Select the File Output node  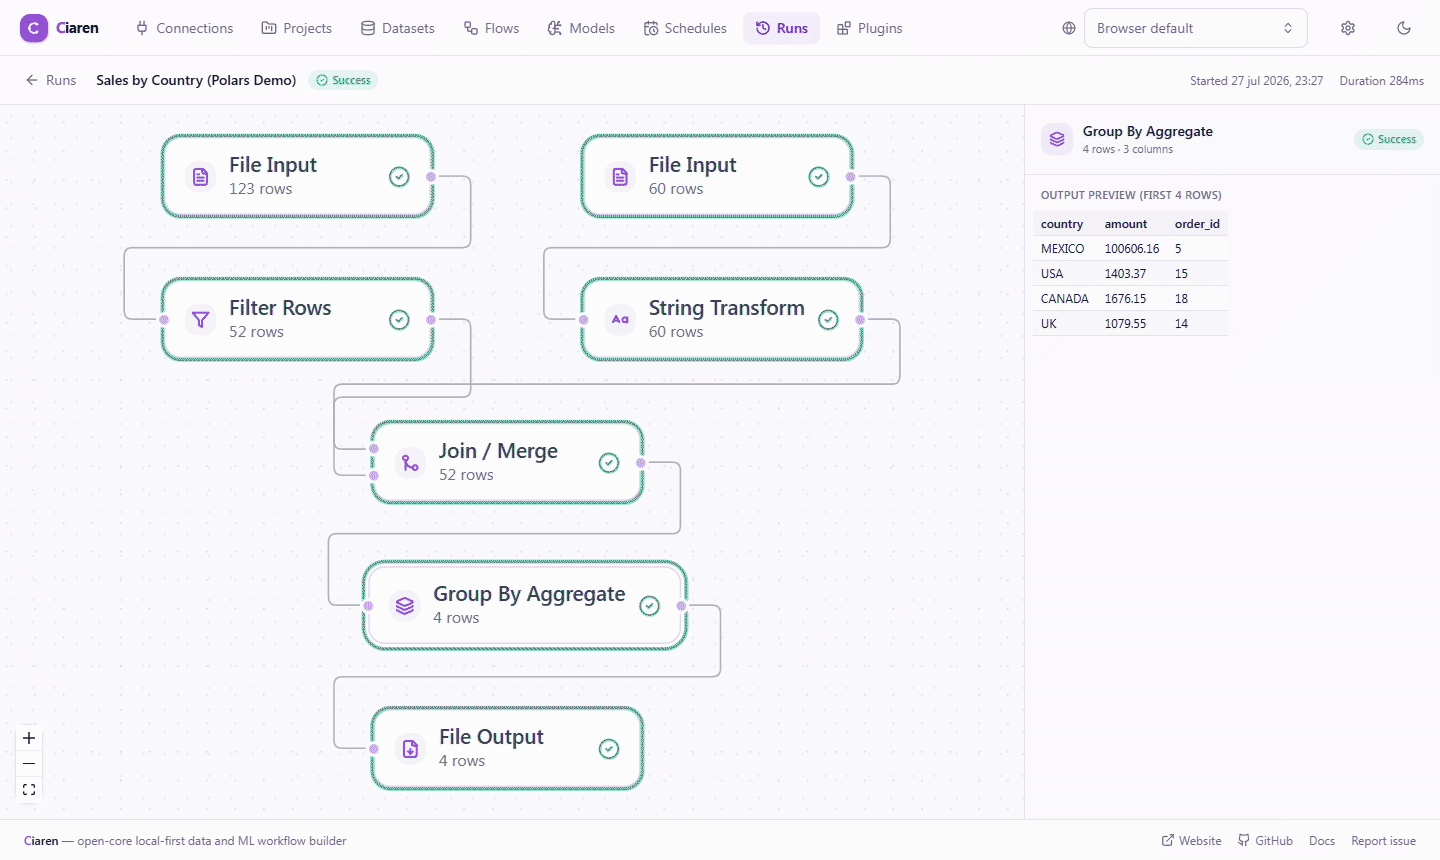click(x=508, y=748)
